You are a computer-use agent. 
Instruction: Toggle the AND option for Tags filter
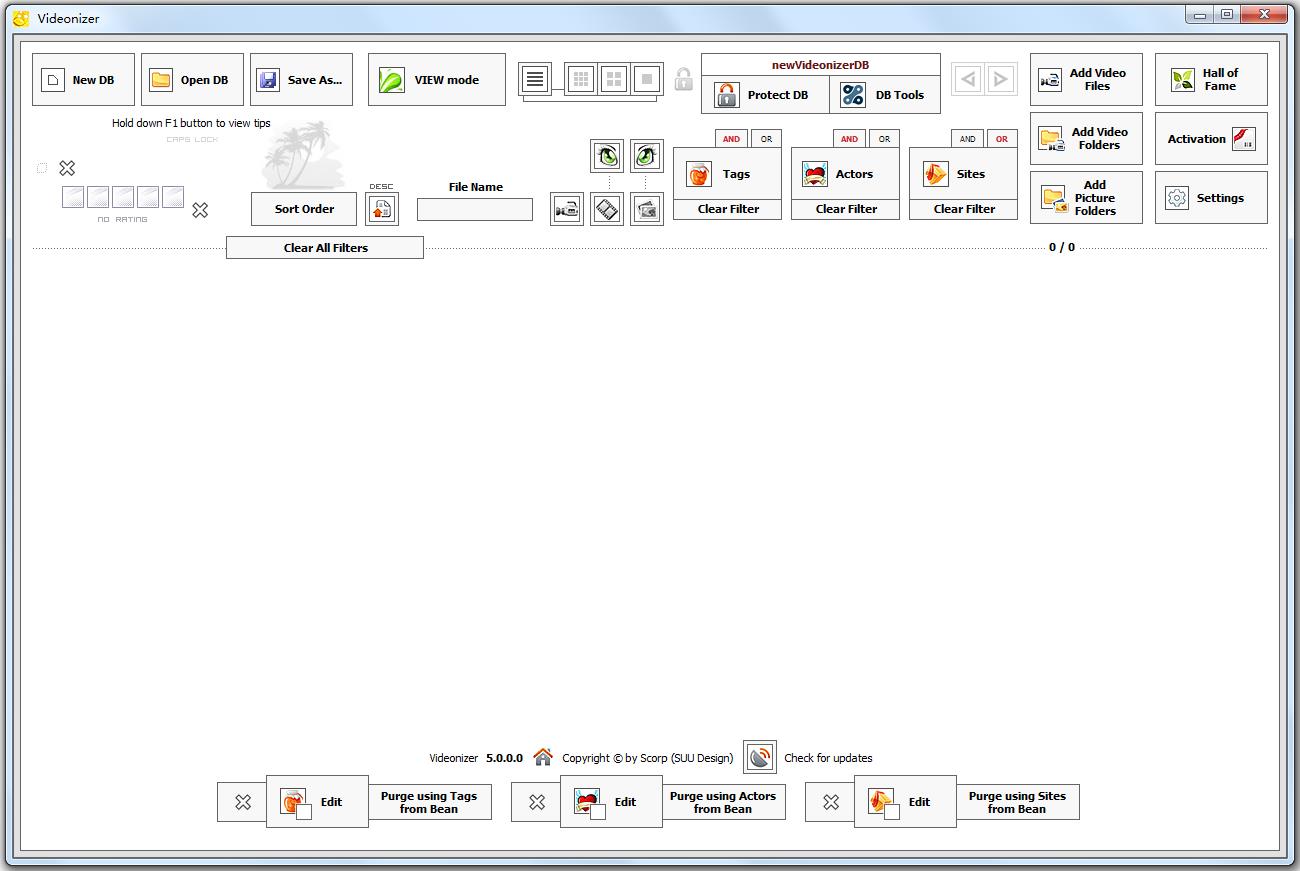click(731, 139)
